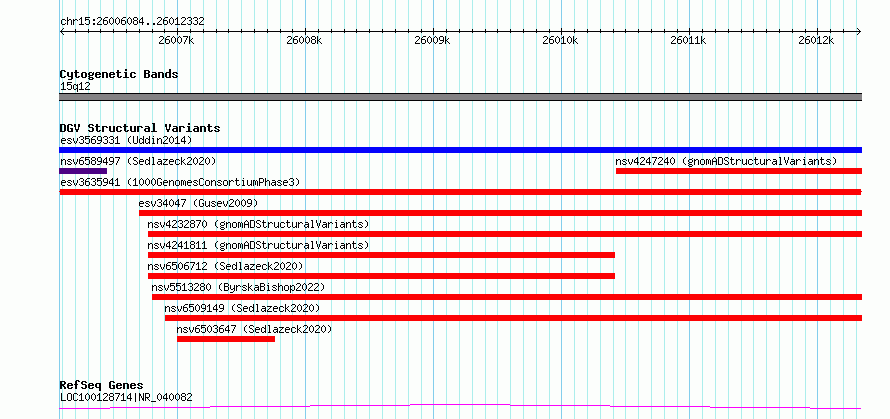Viewport: 890px width, 419px height.
Task: Select the red bar under nsv6509149
Action: click(513, 318)
